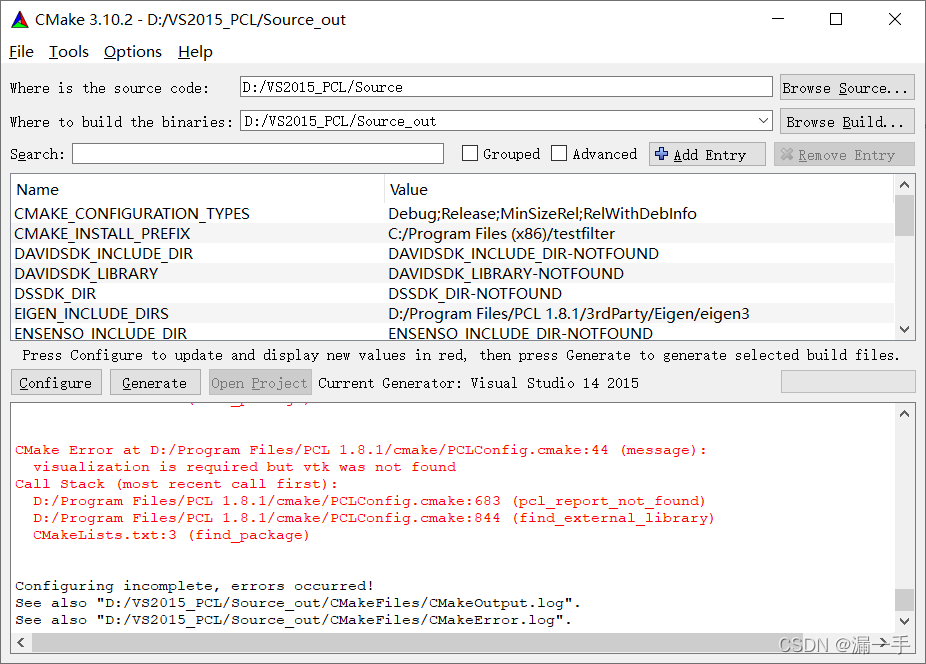Click the Remove Entry button
This screenshot has height=664, width=926.
click(844, 154)
